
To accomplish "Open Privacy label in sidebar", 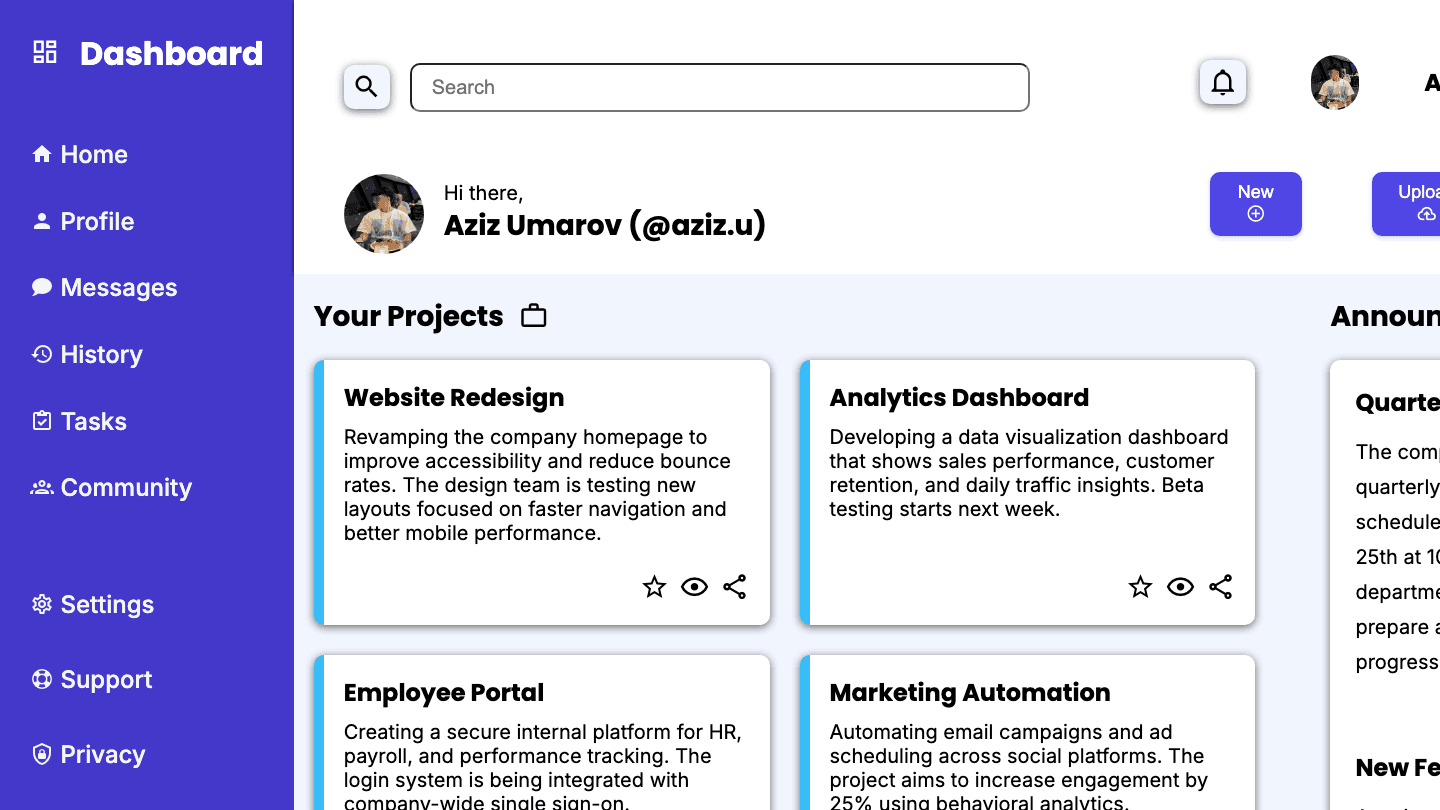I will click(103, 754).
